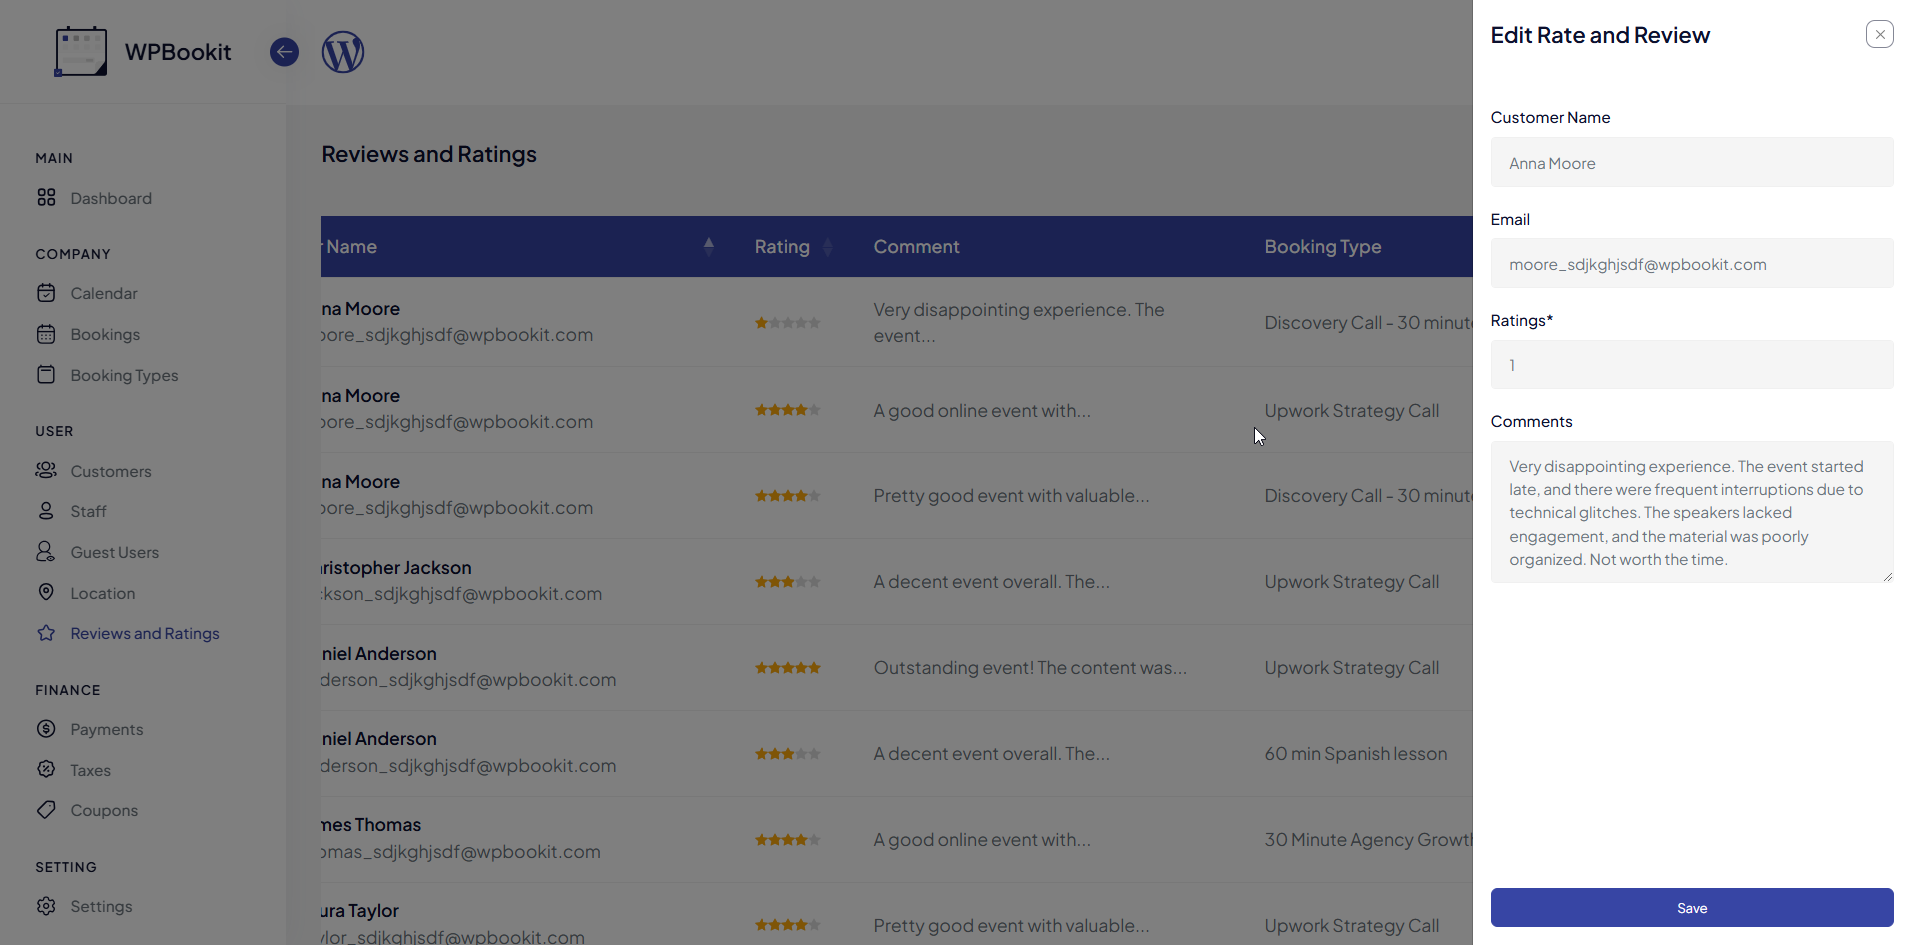This screenshot has width=1909, height=945.
Task: Click the blue back arrow button
Action: pyautogui.click(x=284, y=52)
